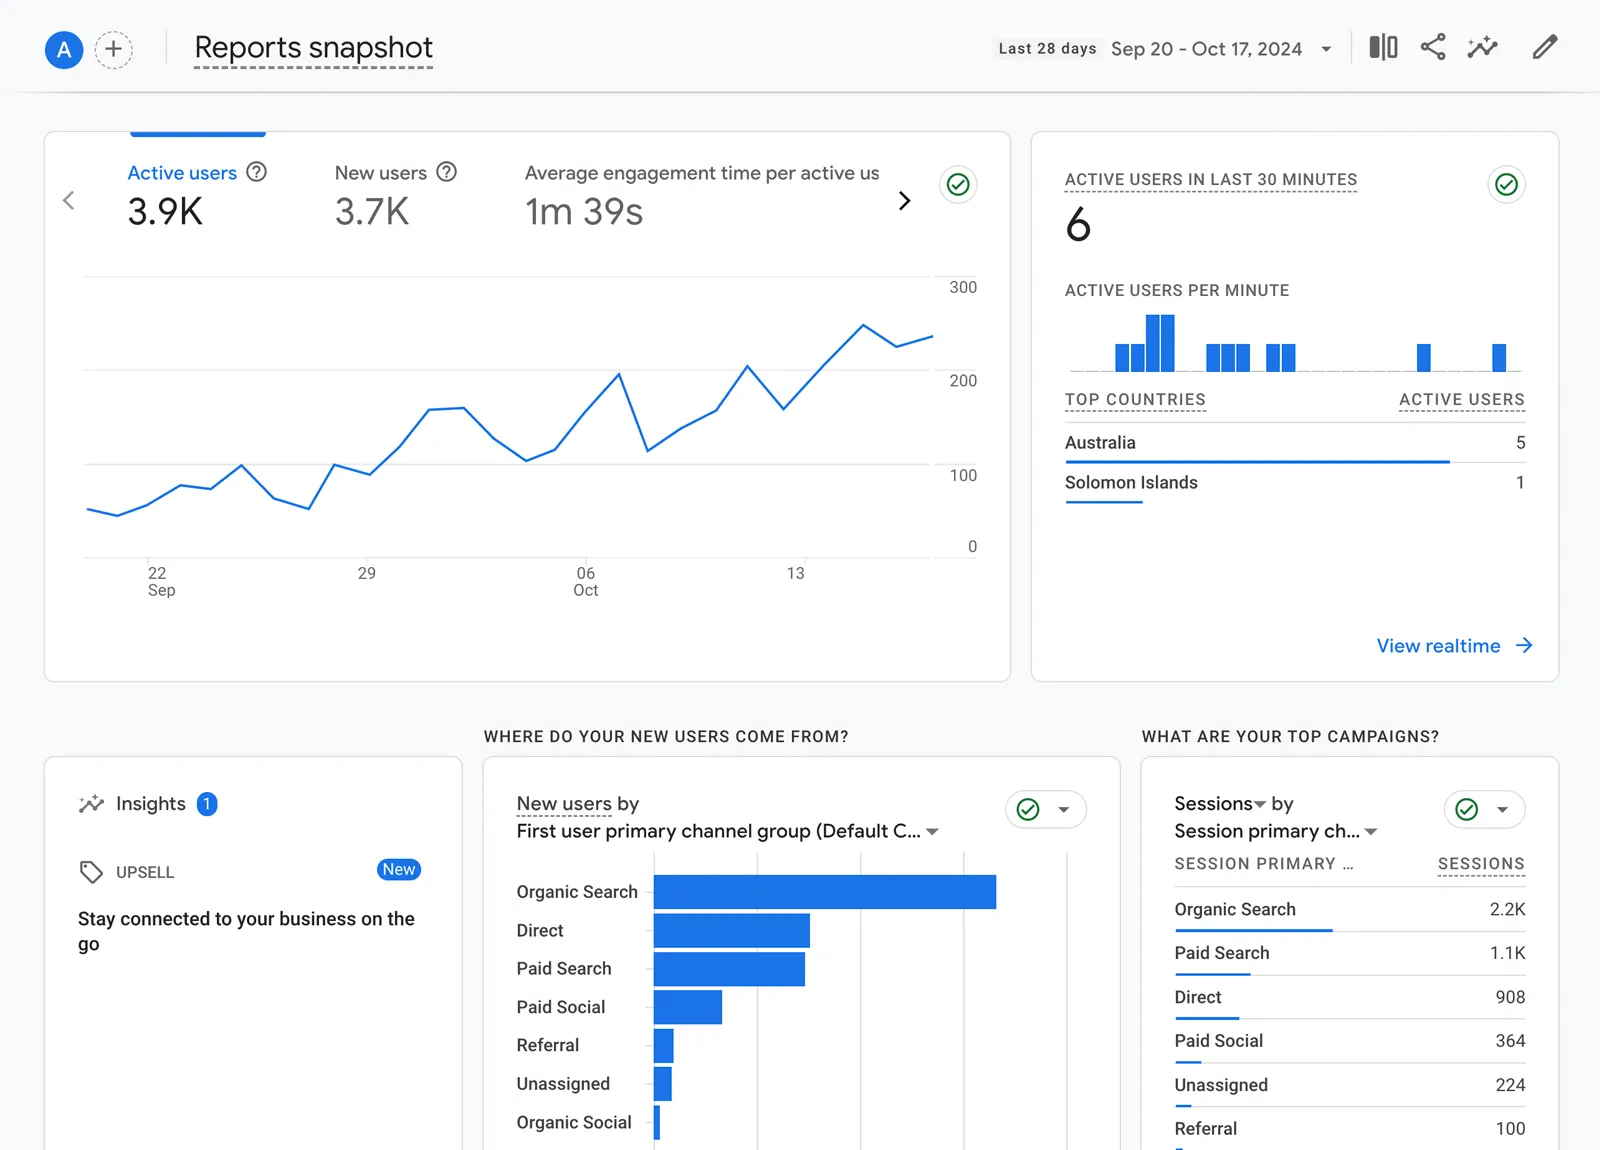Click the Share this report icon
Image resolution: width=1600 pixels, height=1150 pixels.
1433,47
